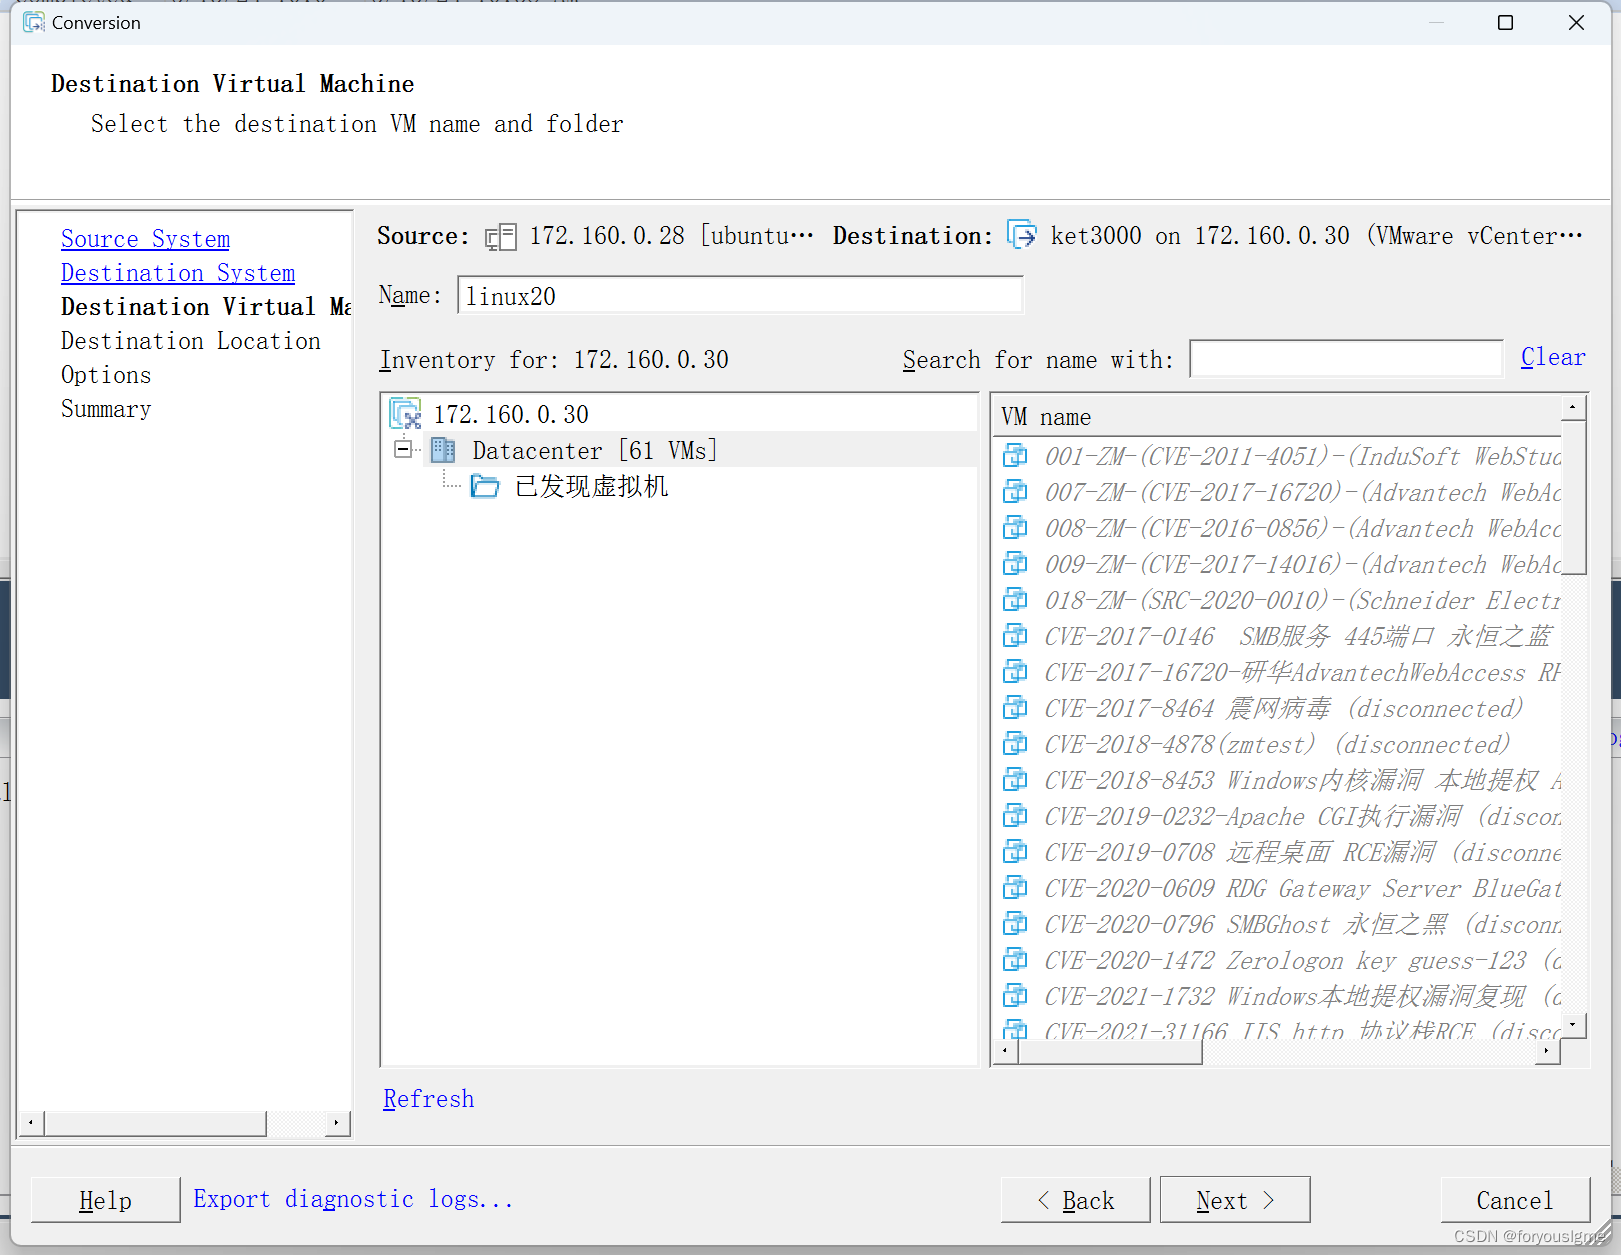Click the Help button
The height and width of the screenshot is (1255, 1621).
tap(105, 1200)
